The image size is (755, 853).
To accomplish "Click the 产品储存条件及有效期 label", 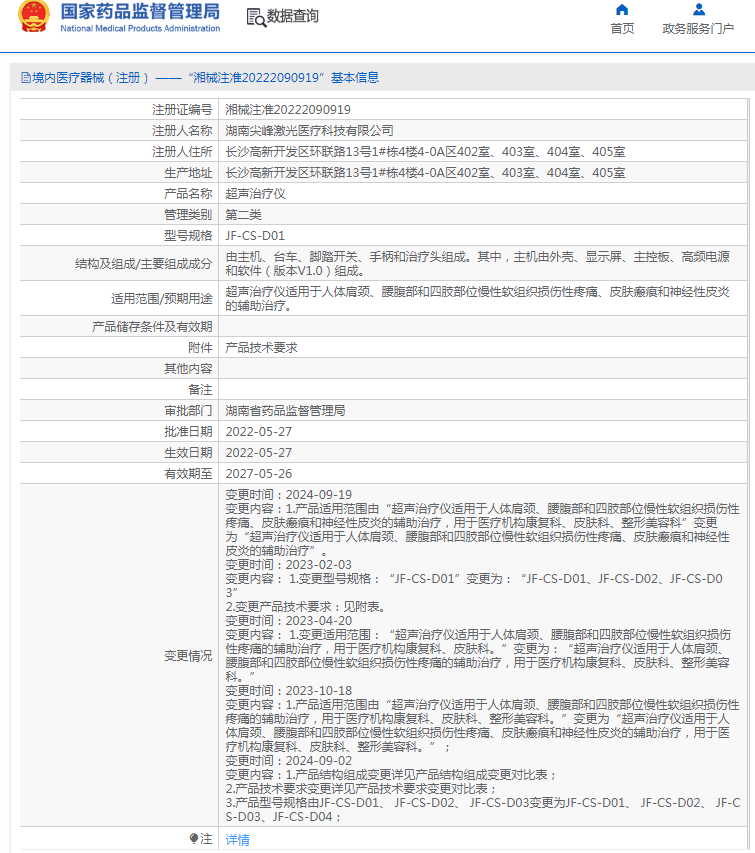I will 152,326.
